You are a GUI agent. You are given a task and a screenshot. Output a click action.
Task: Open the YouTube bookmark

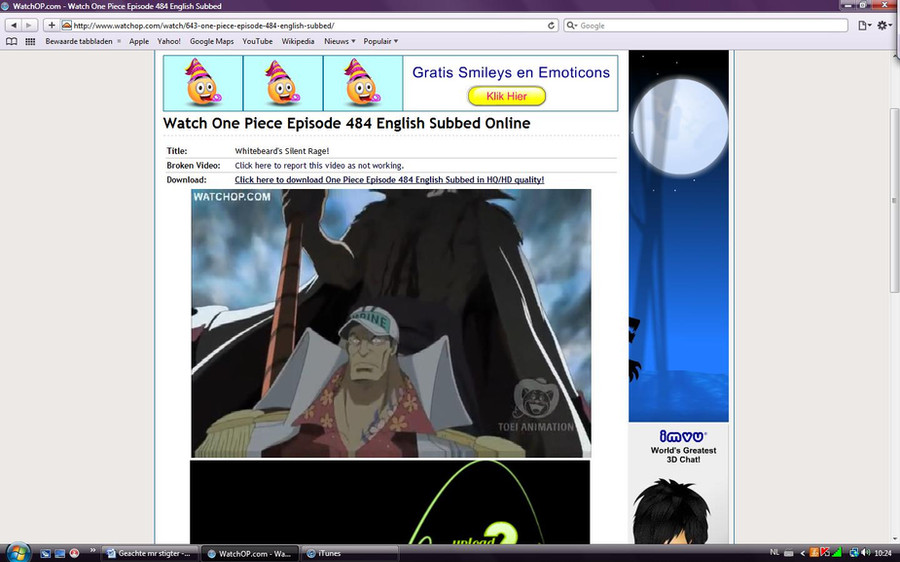point(257,41)
